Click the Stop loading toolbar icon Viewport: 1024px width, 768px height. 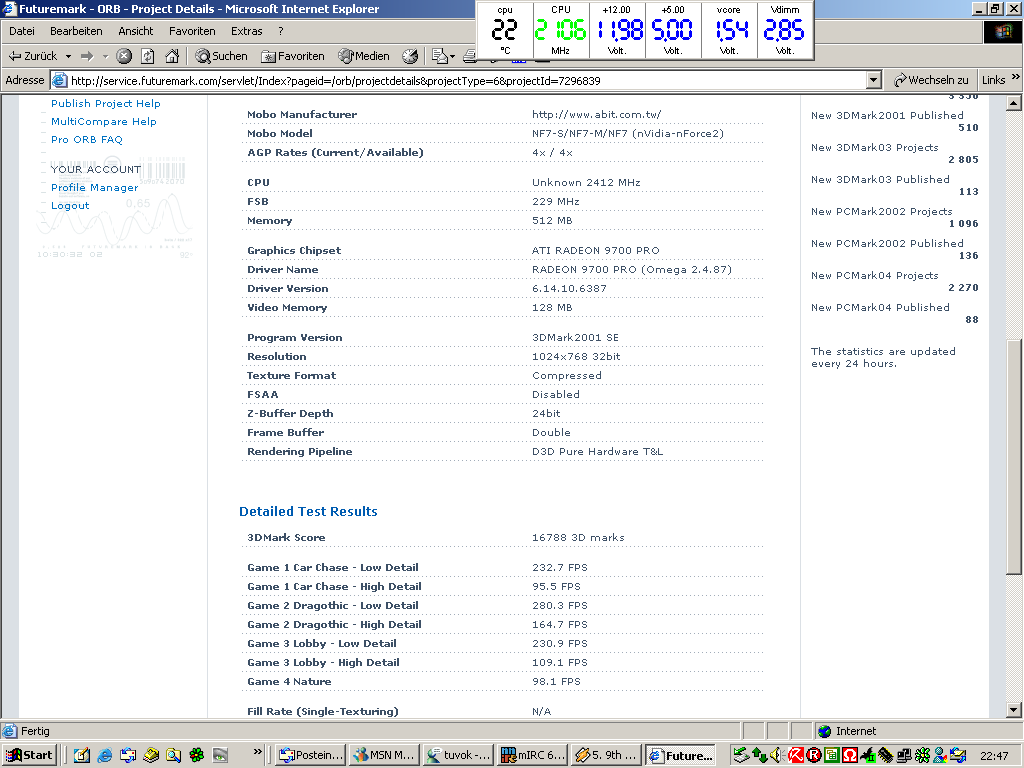(x=124, y=56)
